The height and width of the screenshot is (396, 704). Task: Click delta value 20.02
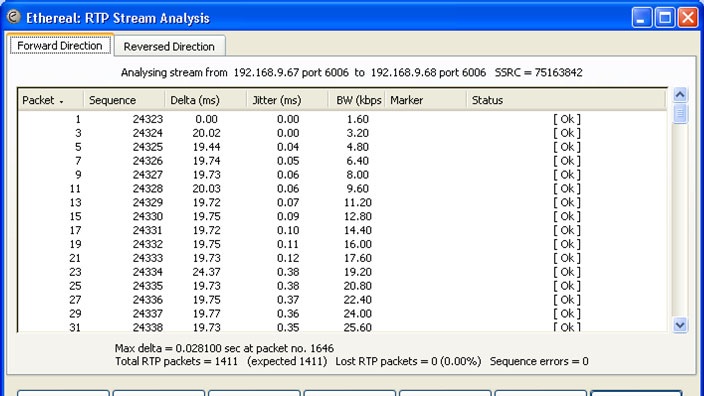(207, 133)
